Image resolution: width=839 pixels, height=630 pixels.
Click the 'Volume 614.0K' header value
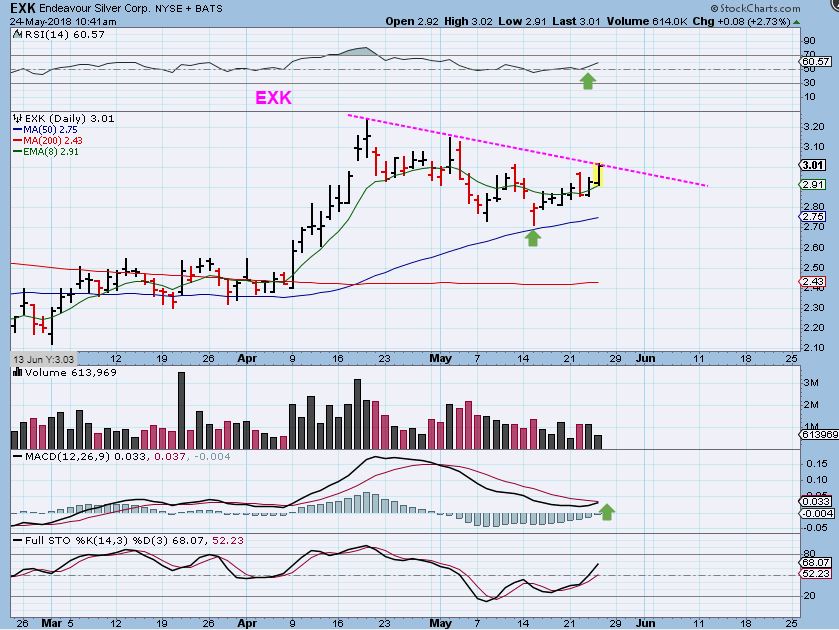point(646,21)
